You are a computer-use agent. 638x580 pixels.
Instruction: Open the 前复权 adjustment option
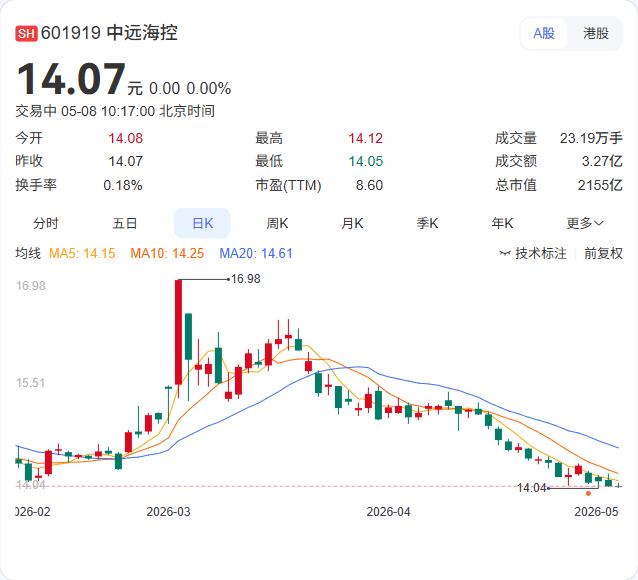(x=603, y=253)
